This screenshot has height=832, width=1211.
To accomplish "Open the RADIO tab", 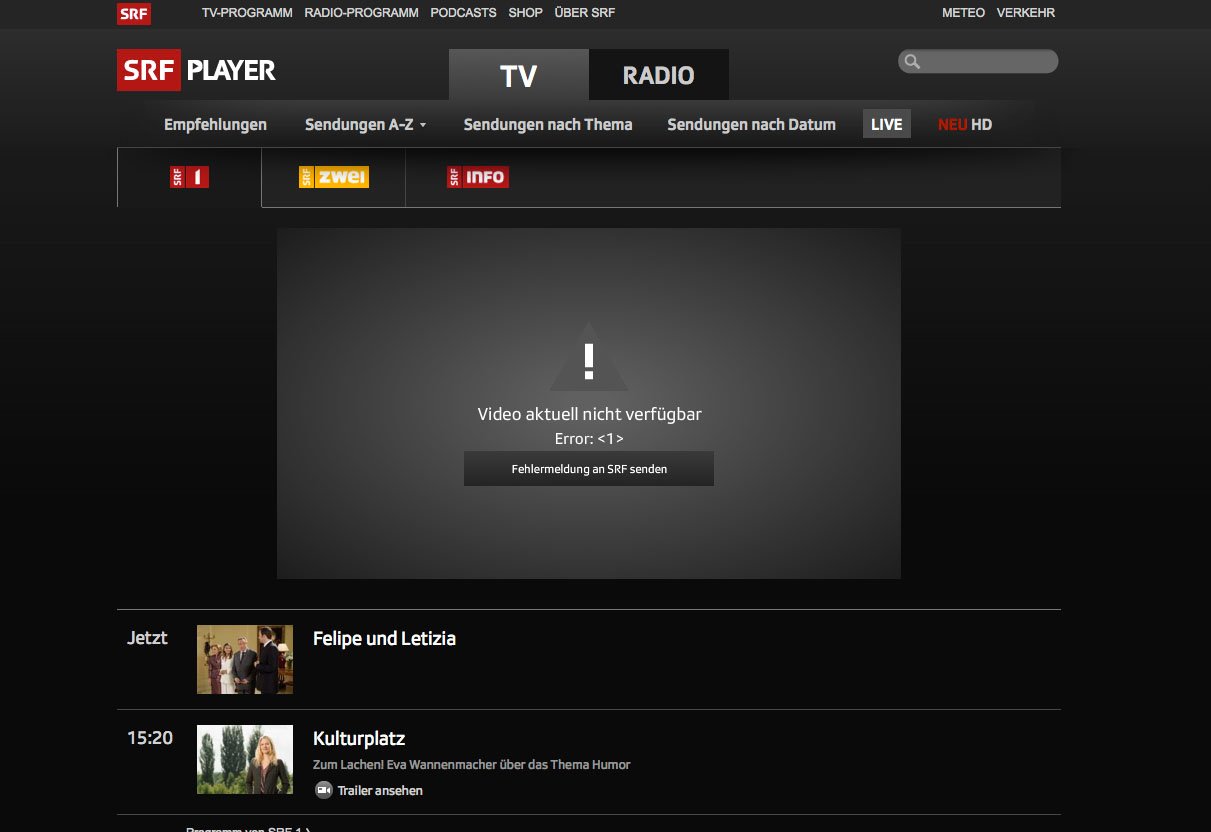I will (x=658, y=75).
